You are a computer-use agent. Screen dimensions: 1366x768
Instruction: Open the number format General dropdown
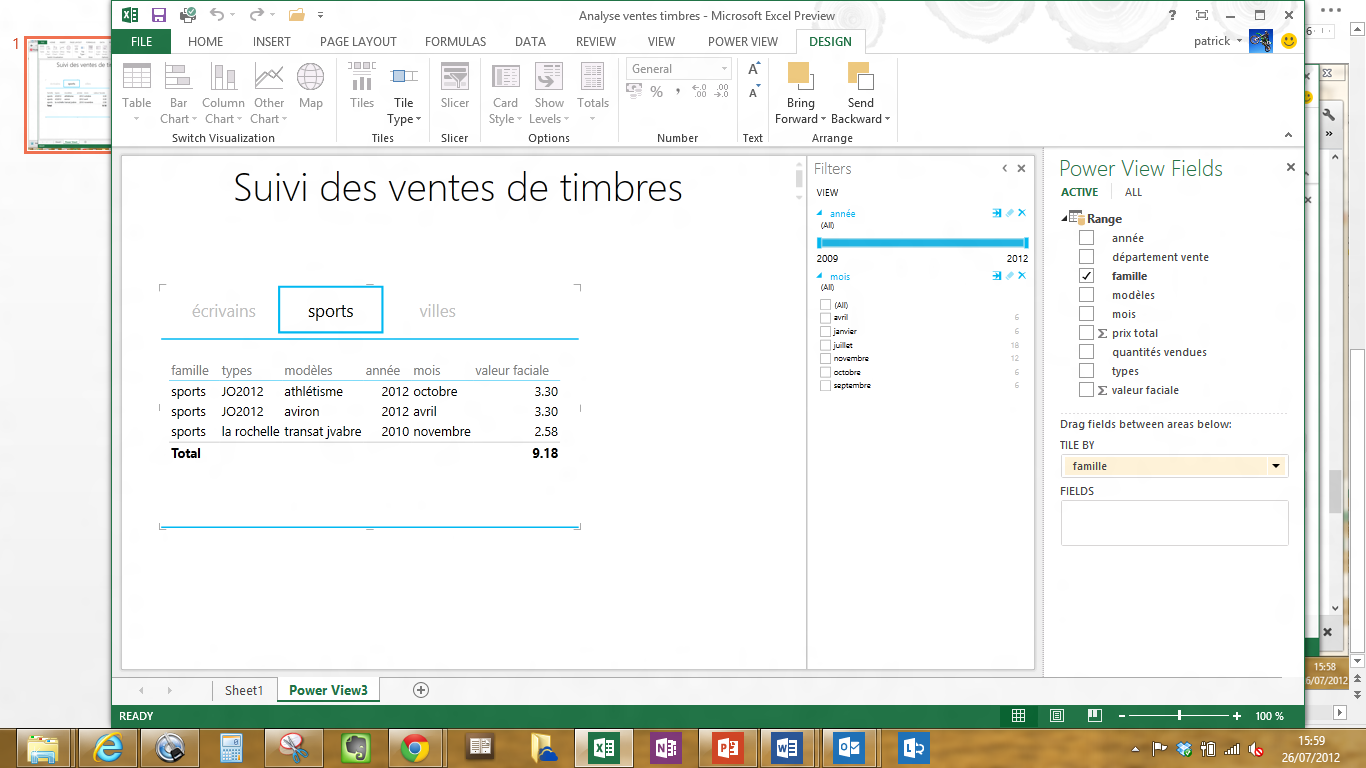pyautogui.click(x=725, y=69)
